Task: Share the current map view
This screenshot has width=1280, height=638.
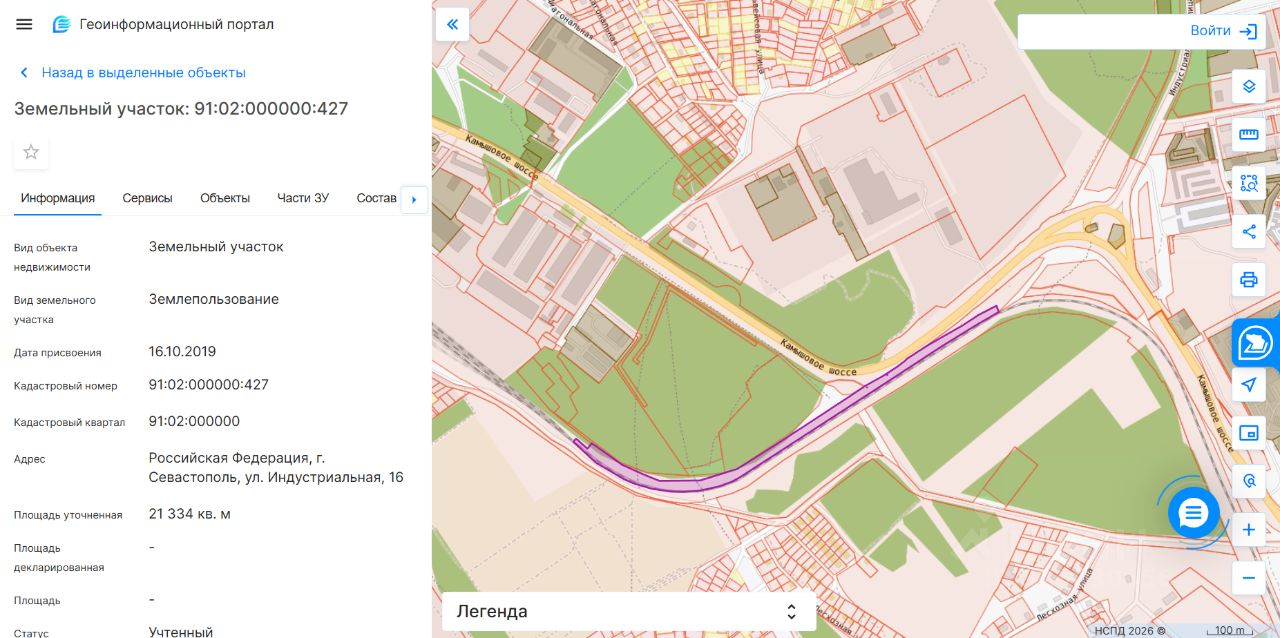Action: (x=1248, y=232)
